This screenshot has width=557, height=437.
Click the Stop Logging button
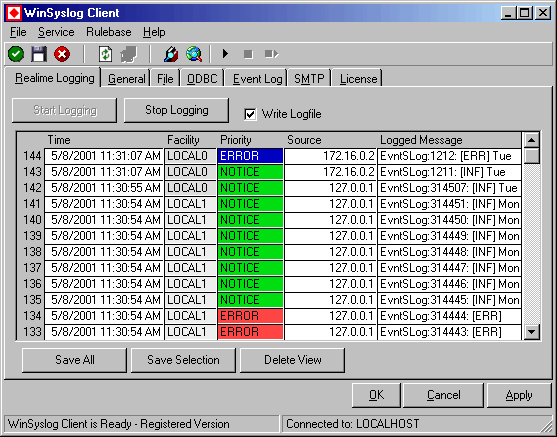[x=177, y=110]
